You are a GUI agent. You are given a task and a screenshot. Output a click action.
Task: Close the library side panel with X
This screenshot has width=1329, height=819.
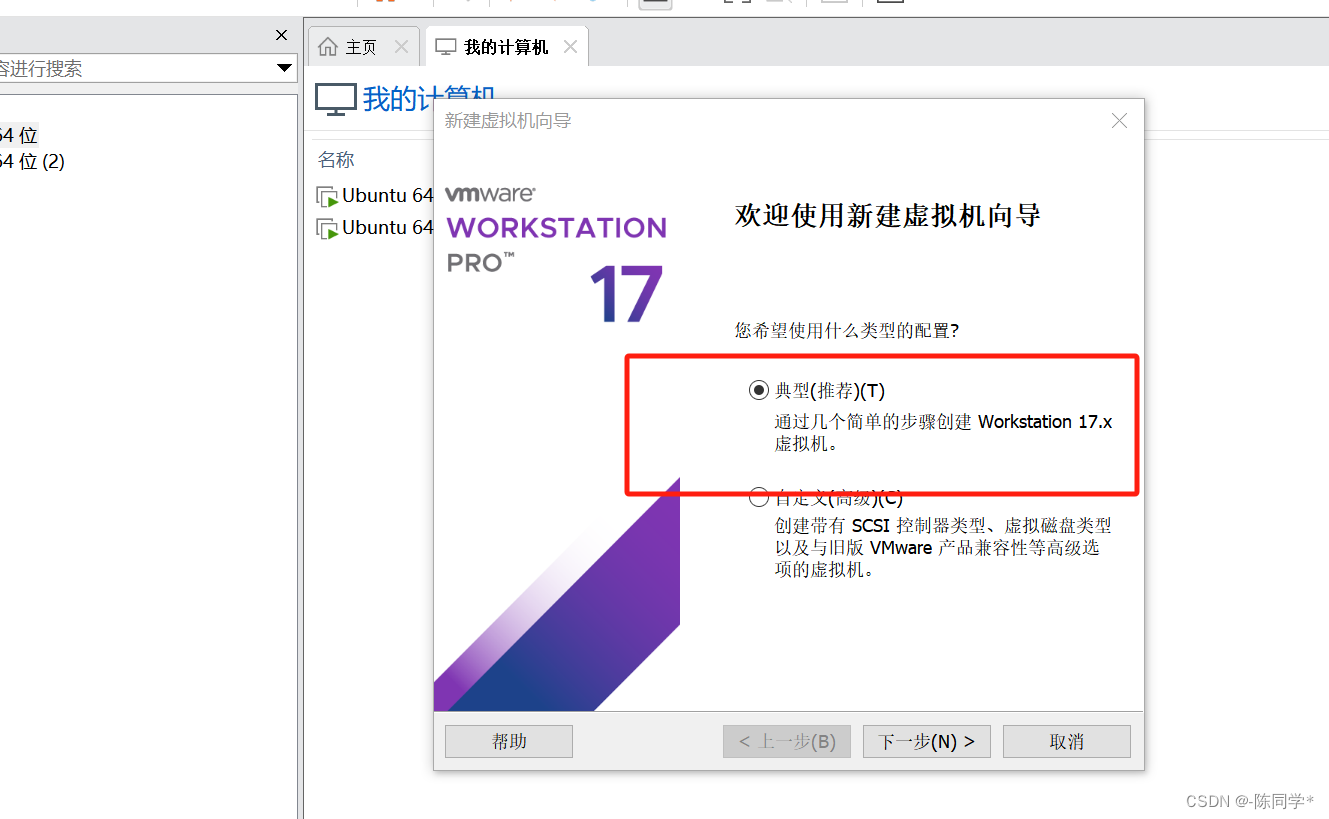click(x=281, y=35)
